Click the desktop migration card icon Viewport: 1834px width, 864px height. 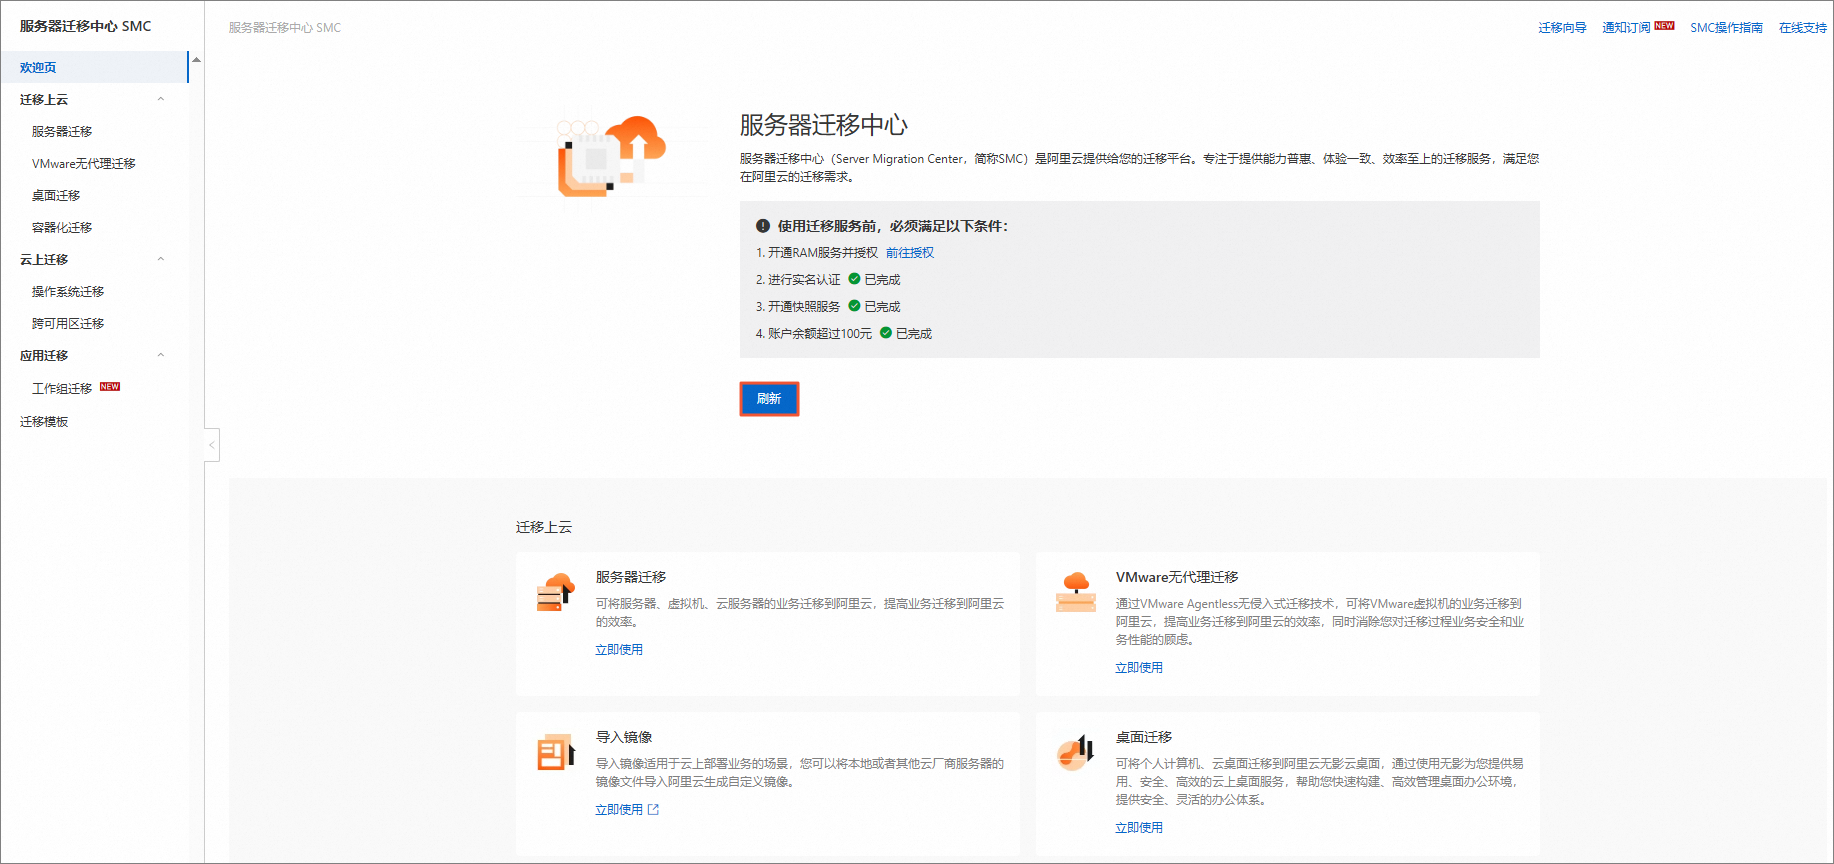[1076, 752]
